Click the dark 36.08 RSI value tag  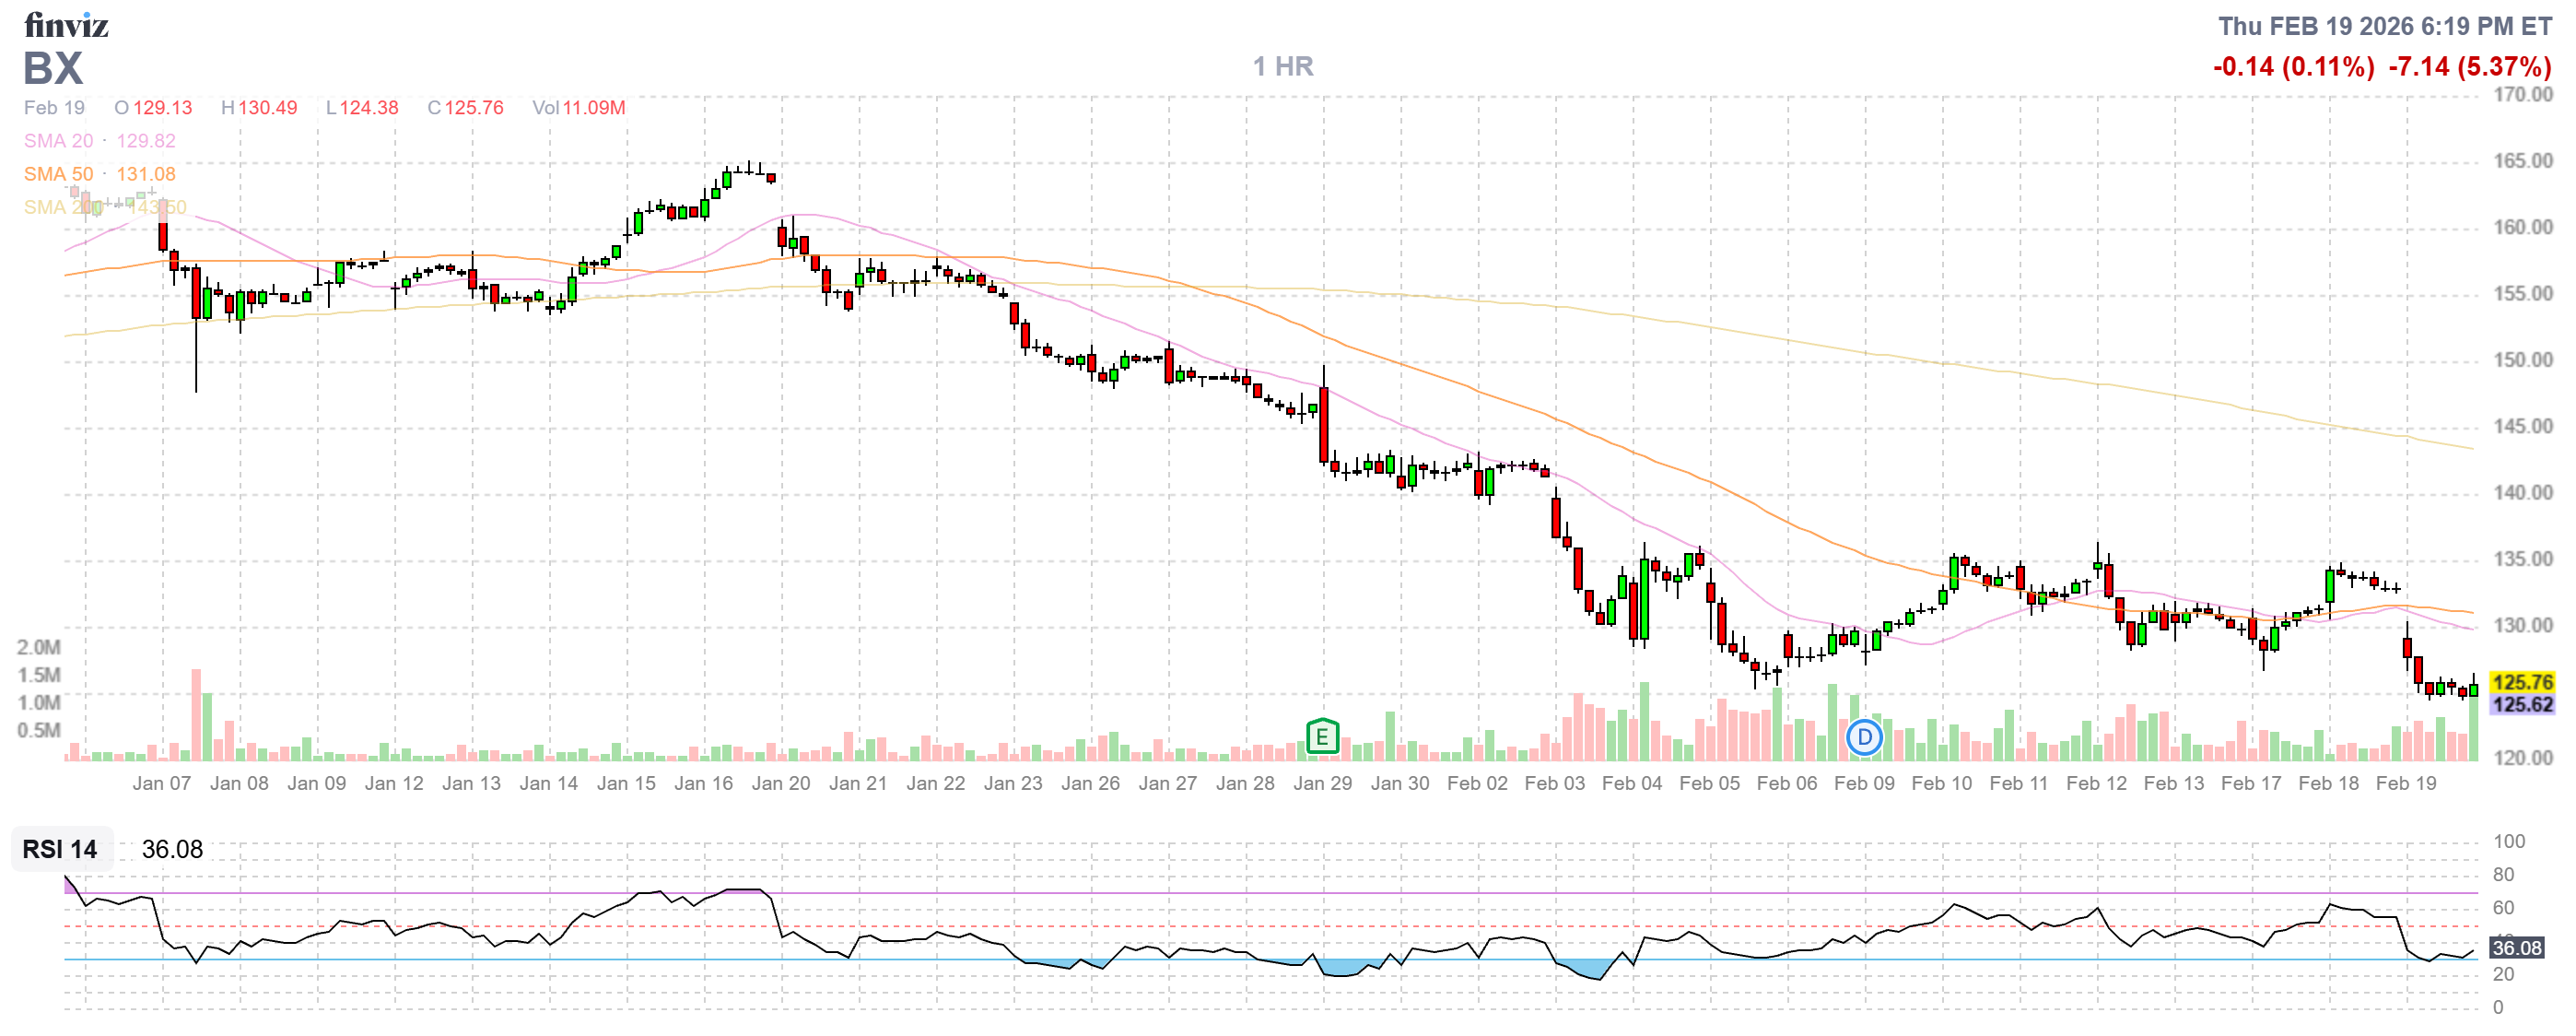click(2516, 948)
